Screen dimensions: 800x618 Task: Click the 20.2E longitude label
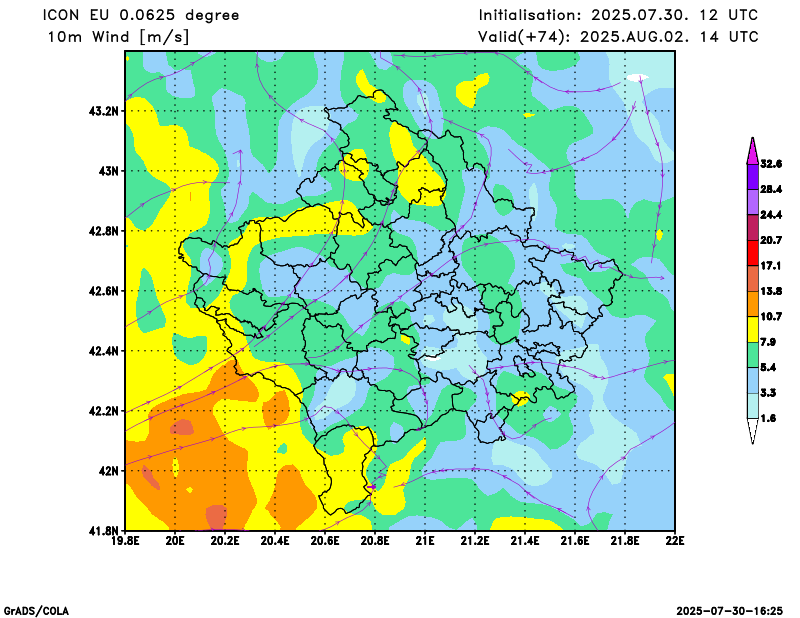coord(226,540)
